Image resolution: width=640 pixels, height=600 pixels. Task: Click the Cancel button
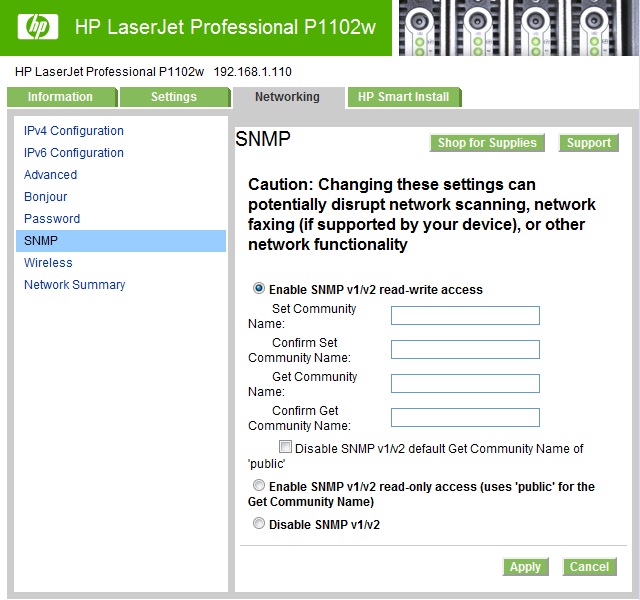coord(589,567)
